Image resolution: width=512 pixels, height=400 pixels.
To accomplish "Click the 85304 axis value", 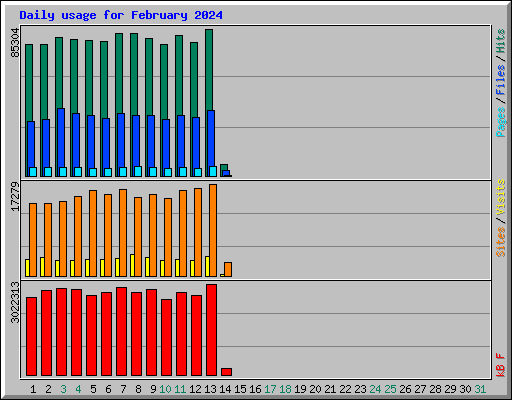I will point(15,43).
